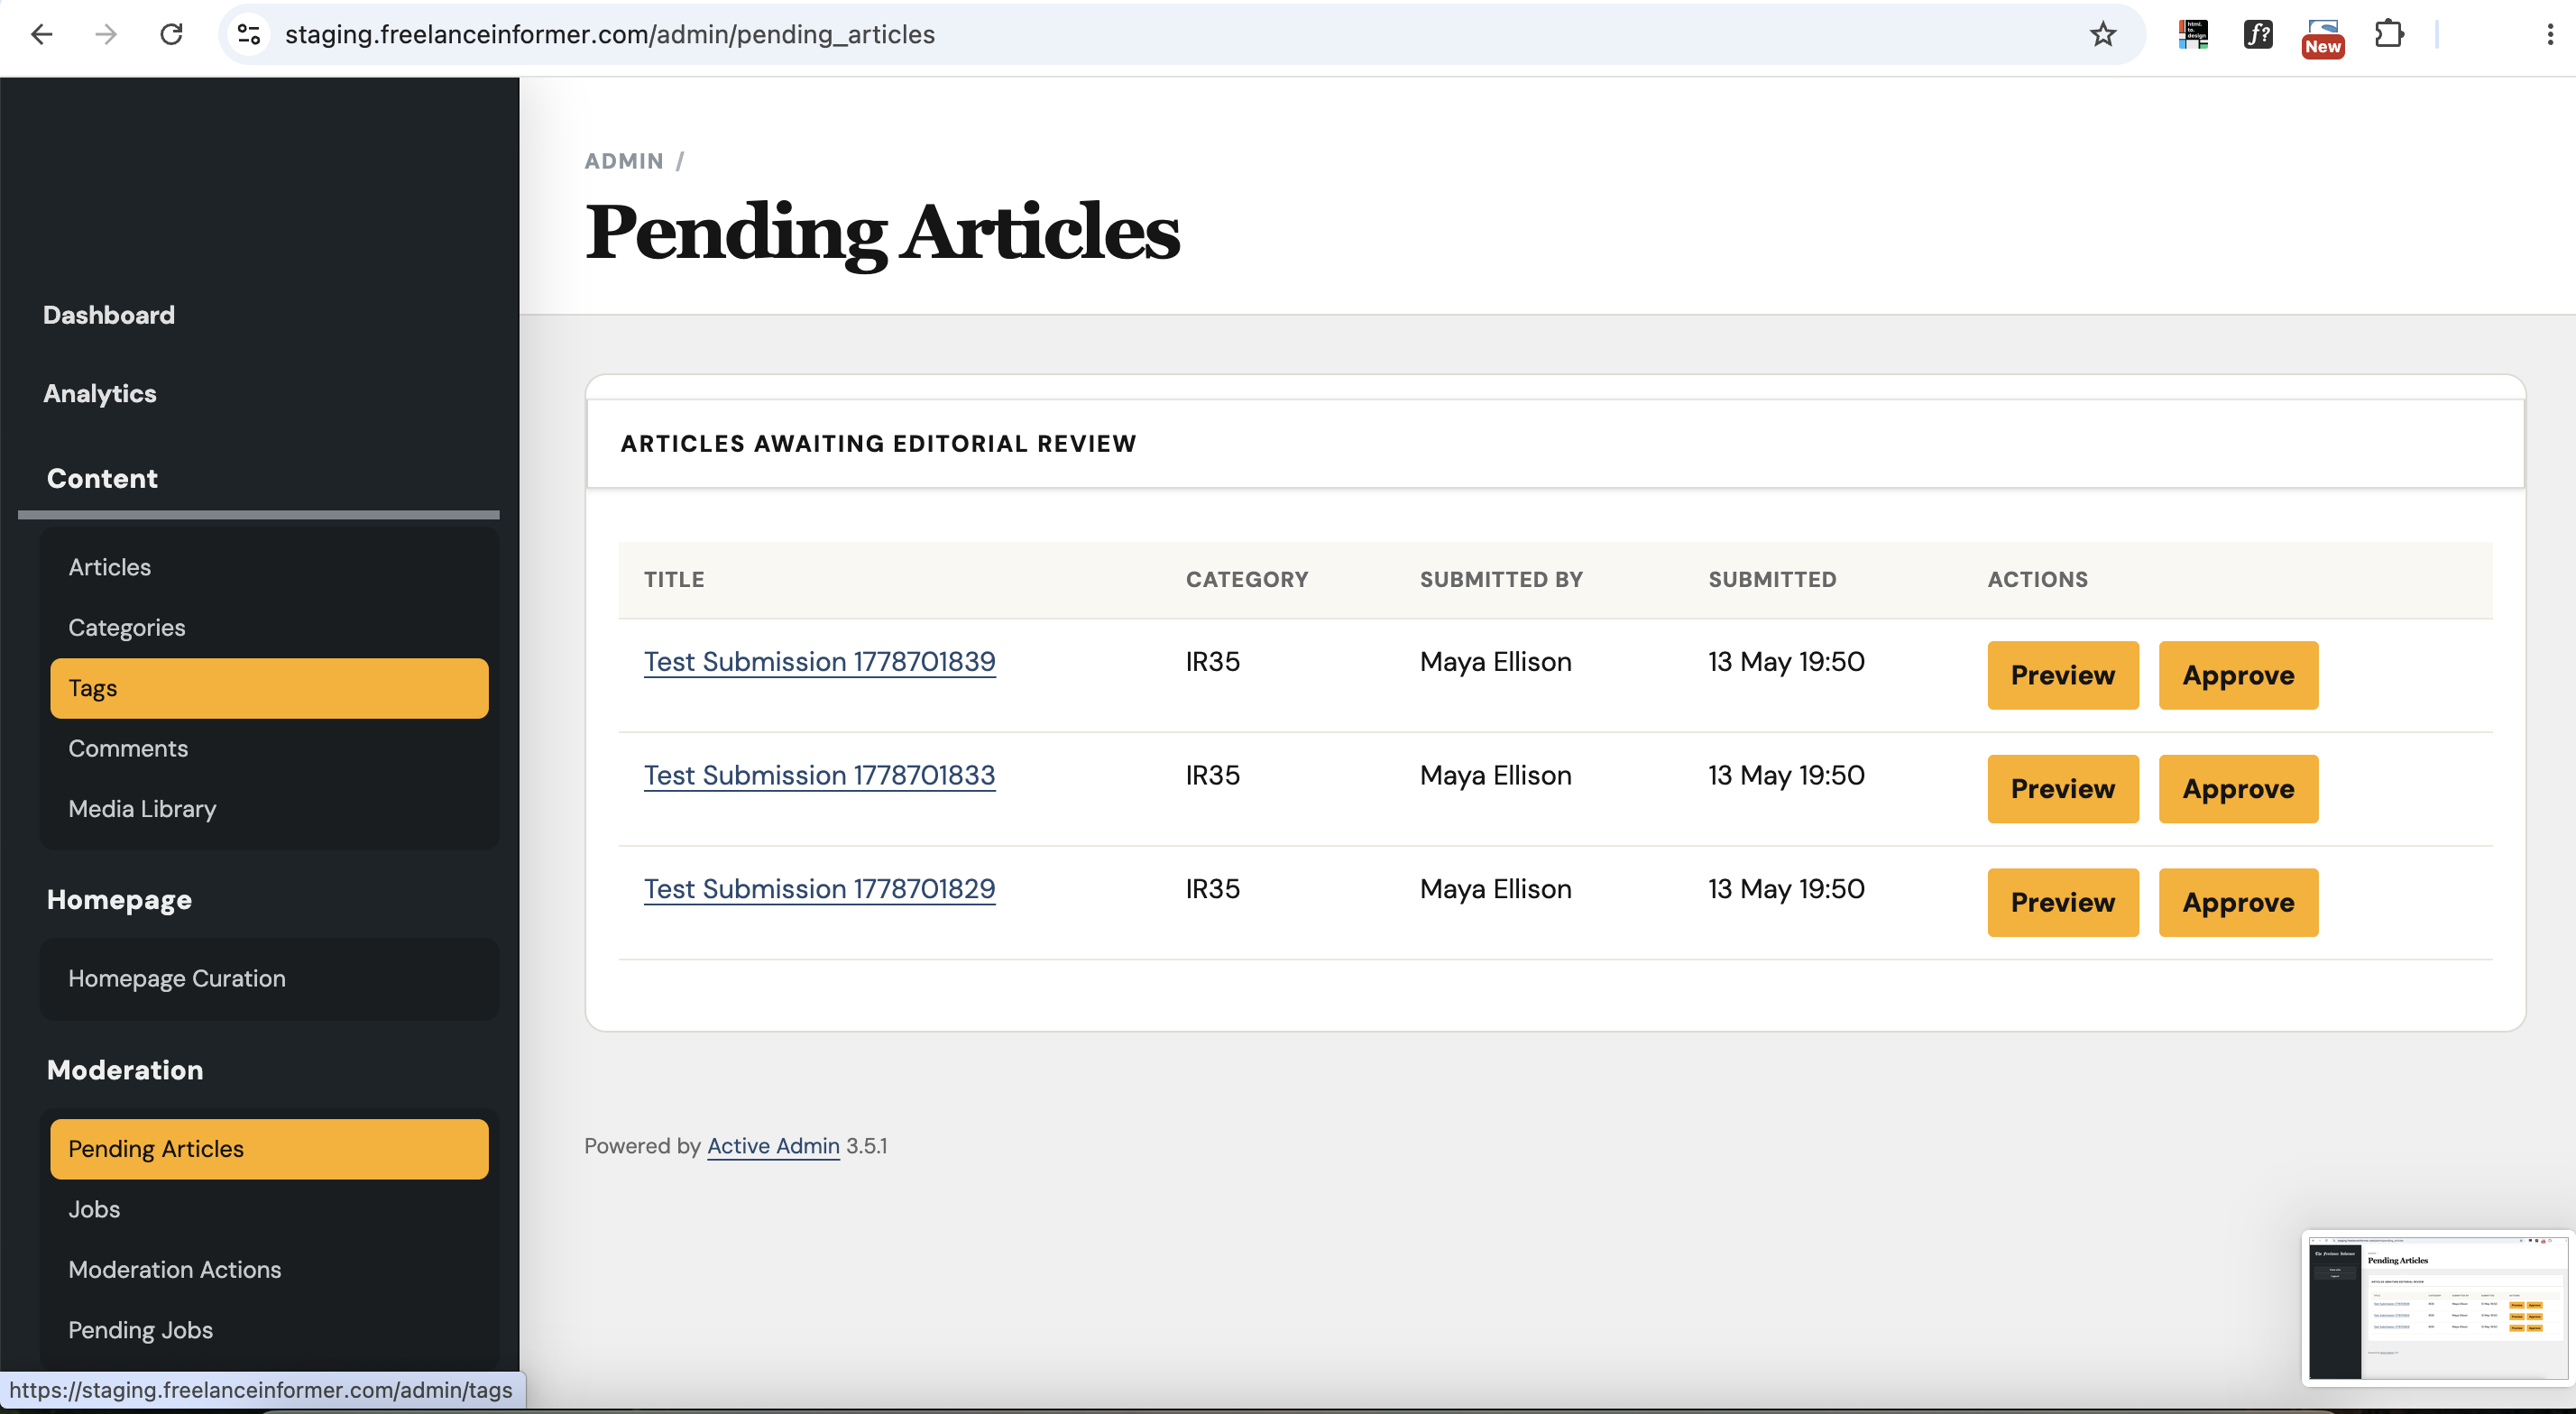Approve Test Submission 1778701833
Viewport: 2576px width, 1414px height.
click(x=2238, y=789)
